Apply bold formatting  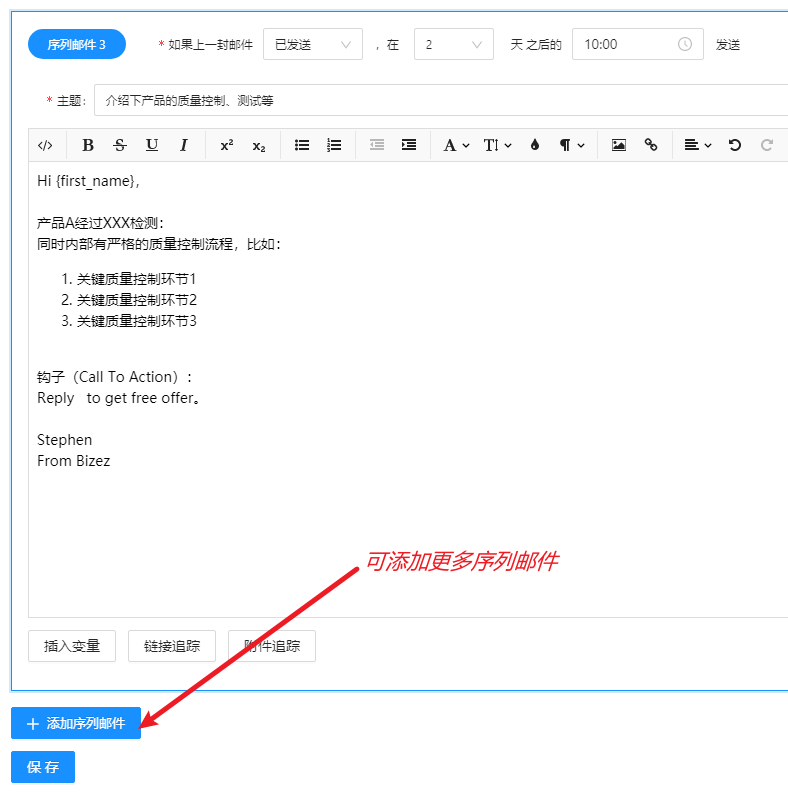(88, 145)
